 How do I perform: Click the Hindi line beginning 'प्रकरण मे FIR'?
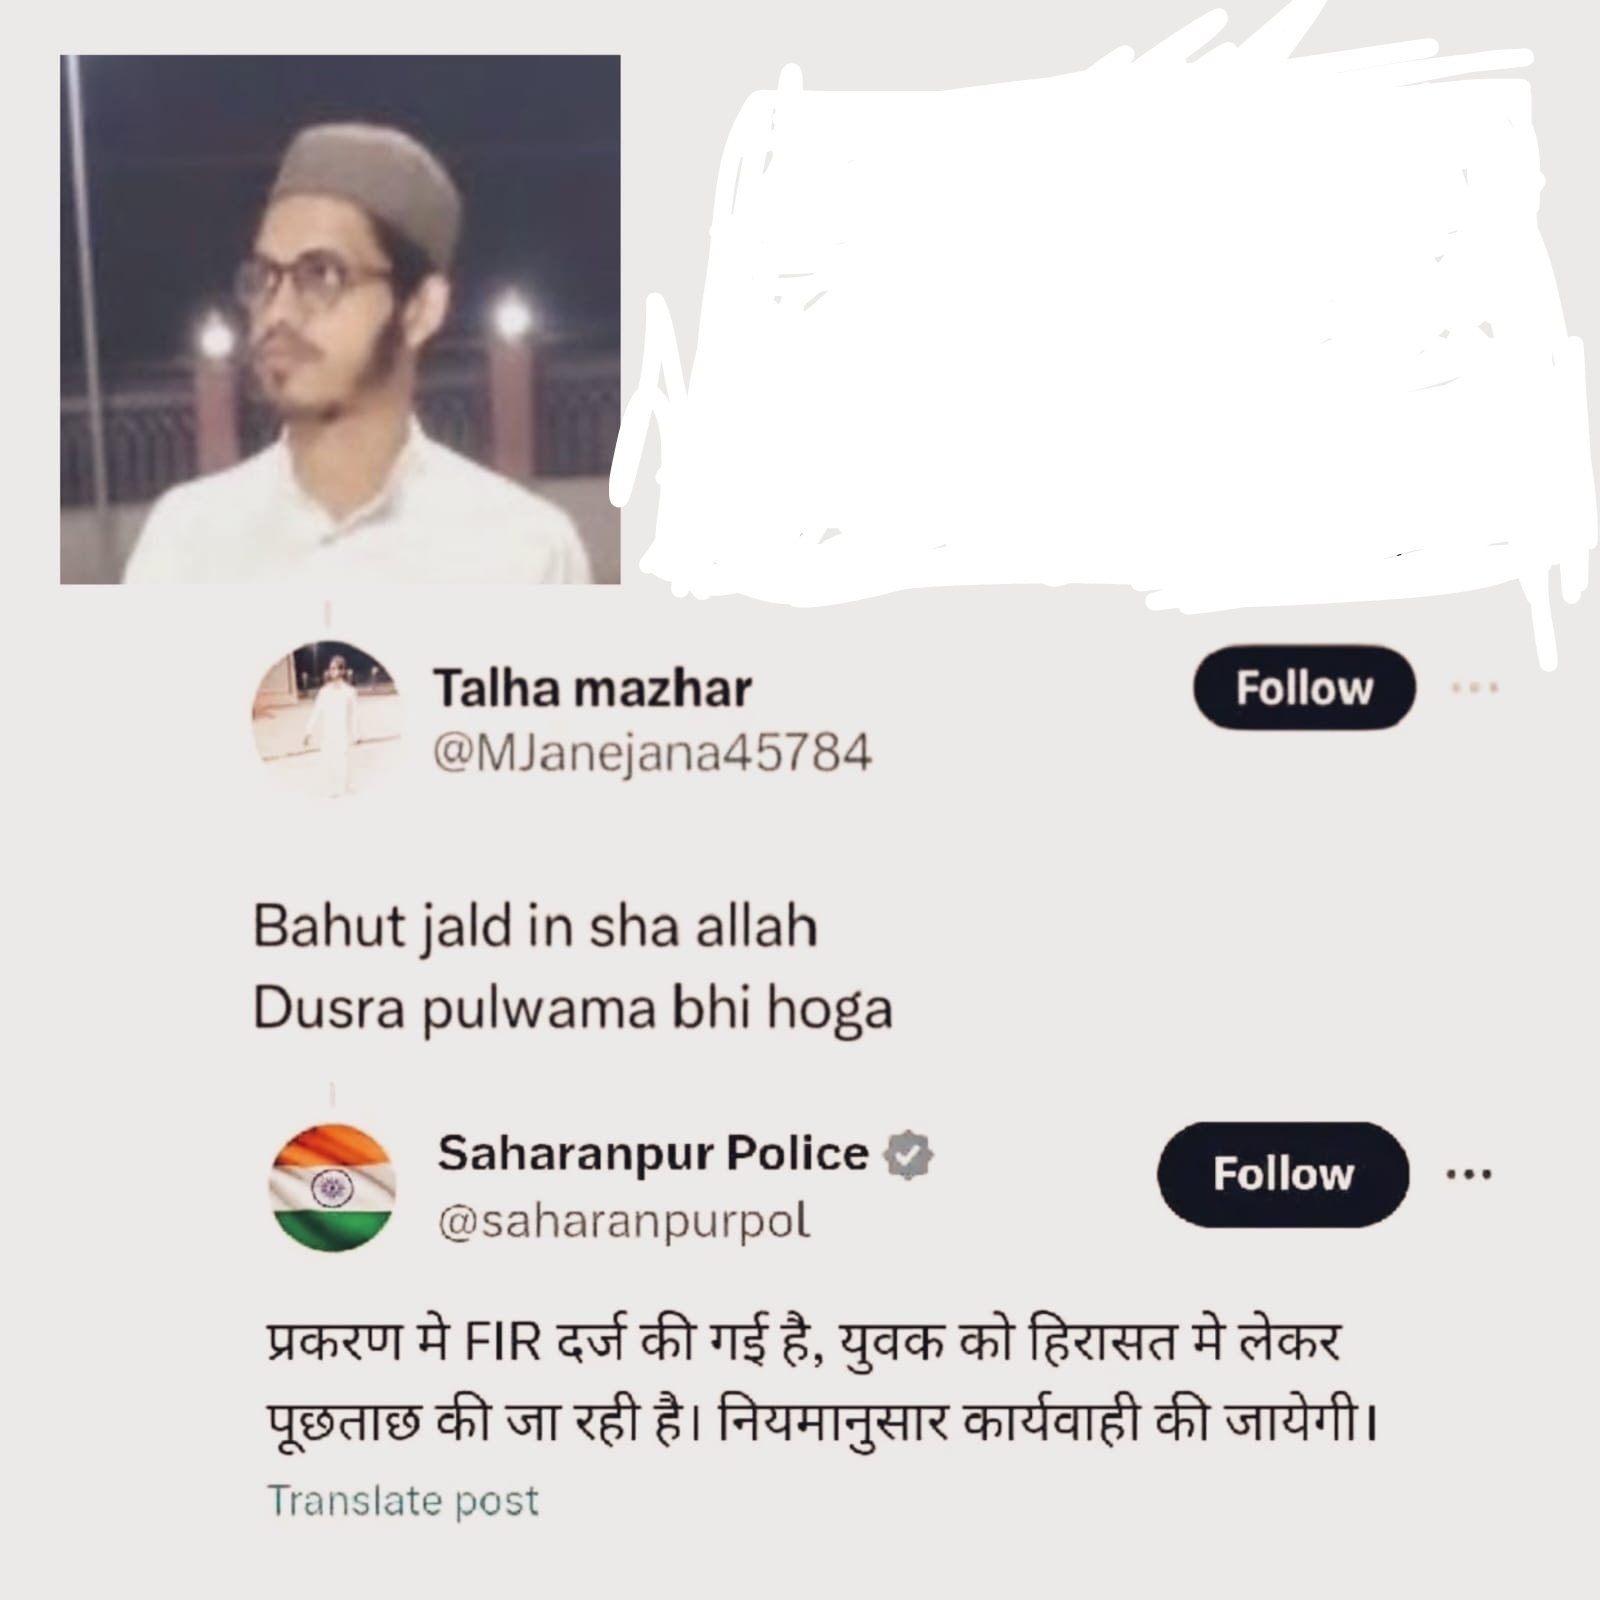[804, 1342]
